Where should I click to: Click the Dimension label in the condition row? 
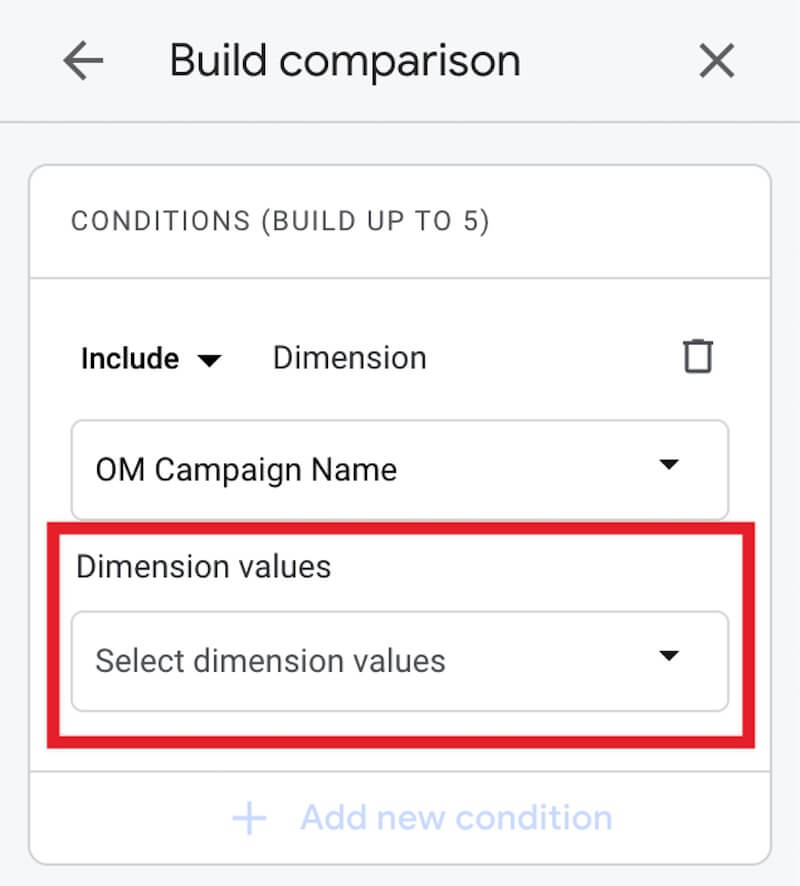tap(349, 357)
